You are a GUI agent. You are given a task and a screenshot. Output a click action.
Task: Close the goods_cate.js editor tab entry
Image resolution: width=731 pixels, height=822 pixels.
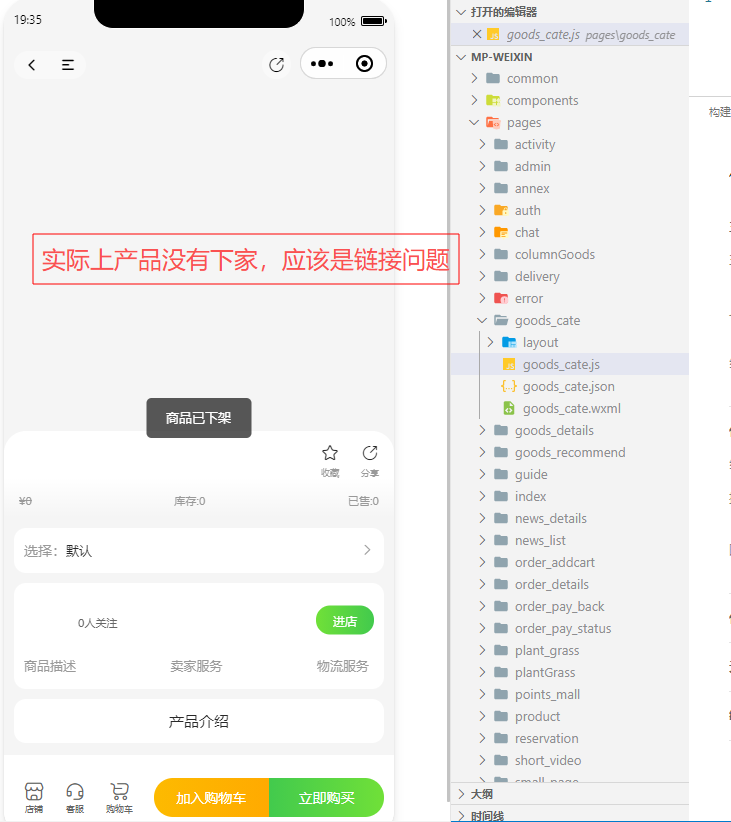pos(477,35)
